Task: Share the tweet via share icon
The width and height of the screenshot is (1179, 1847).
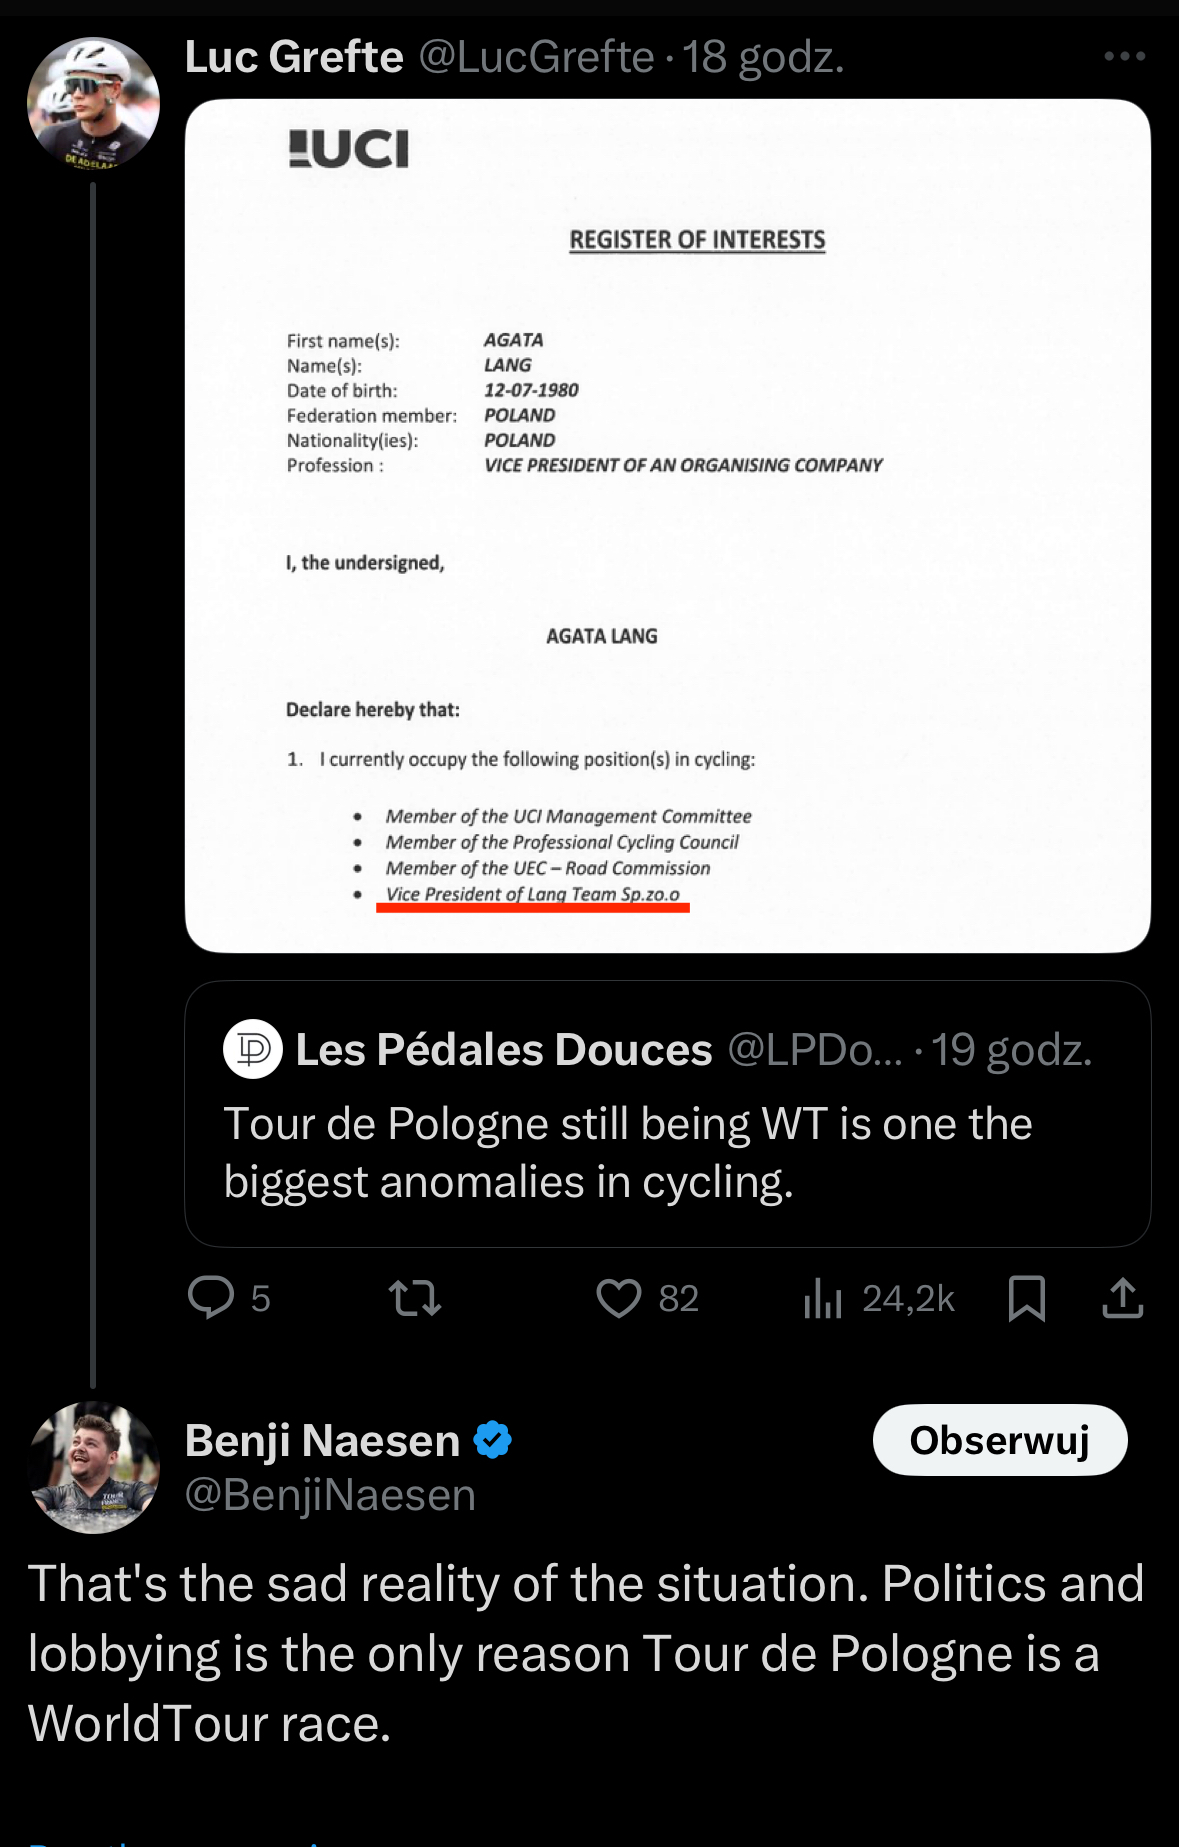Action: (x=1122, y=1298)
